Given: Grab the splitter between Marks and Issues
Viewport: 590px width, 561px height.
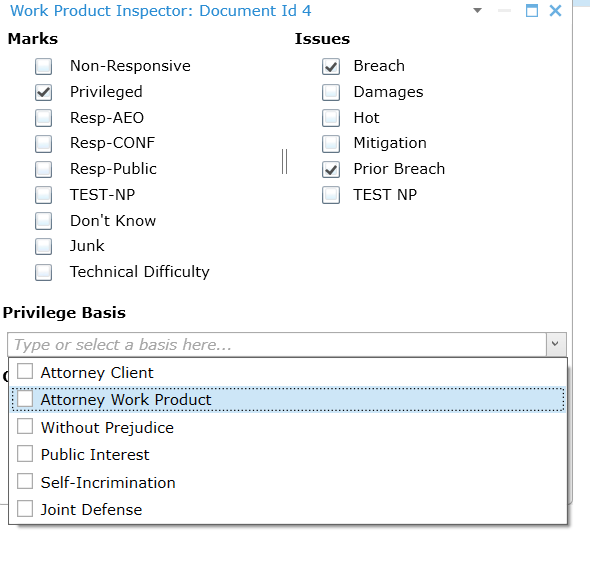Looking at the screenshot, I should click(x=284, y=162).
